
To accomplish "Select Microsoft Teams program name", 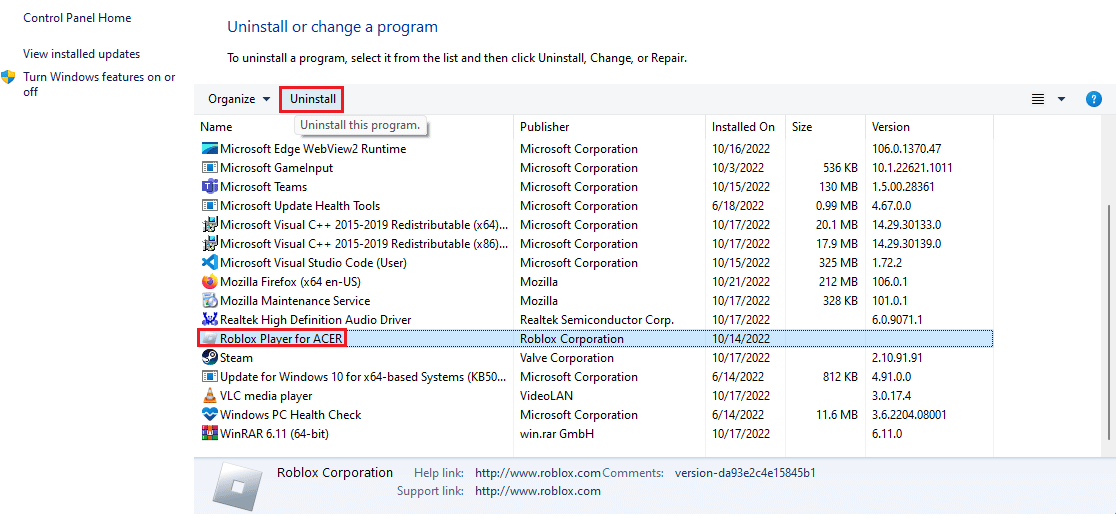I will coord(263,187).
